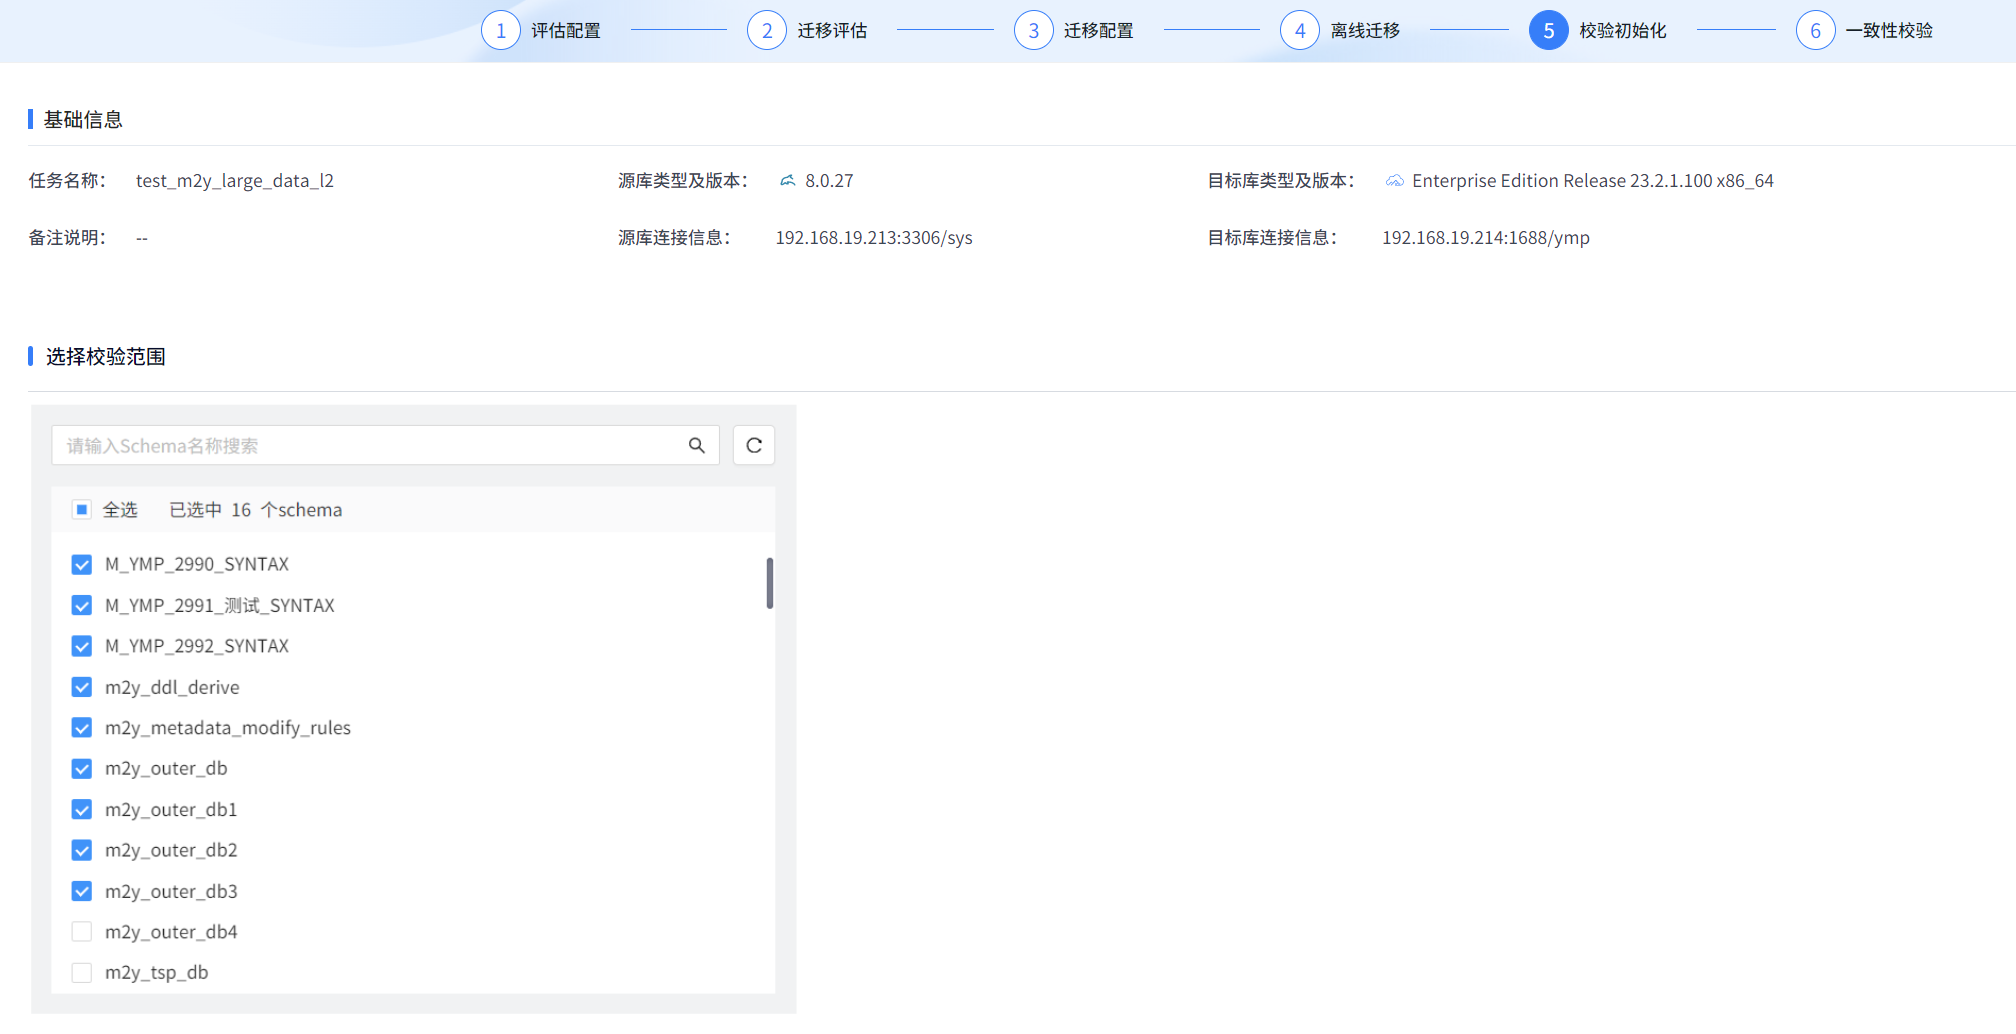Screen dimensions: 2016x1034
Task: Check the m2y_outer_db4 schema checkbox
Action: pyautogui.click(x=82, y=932)
